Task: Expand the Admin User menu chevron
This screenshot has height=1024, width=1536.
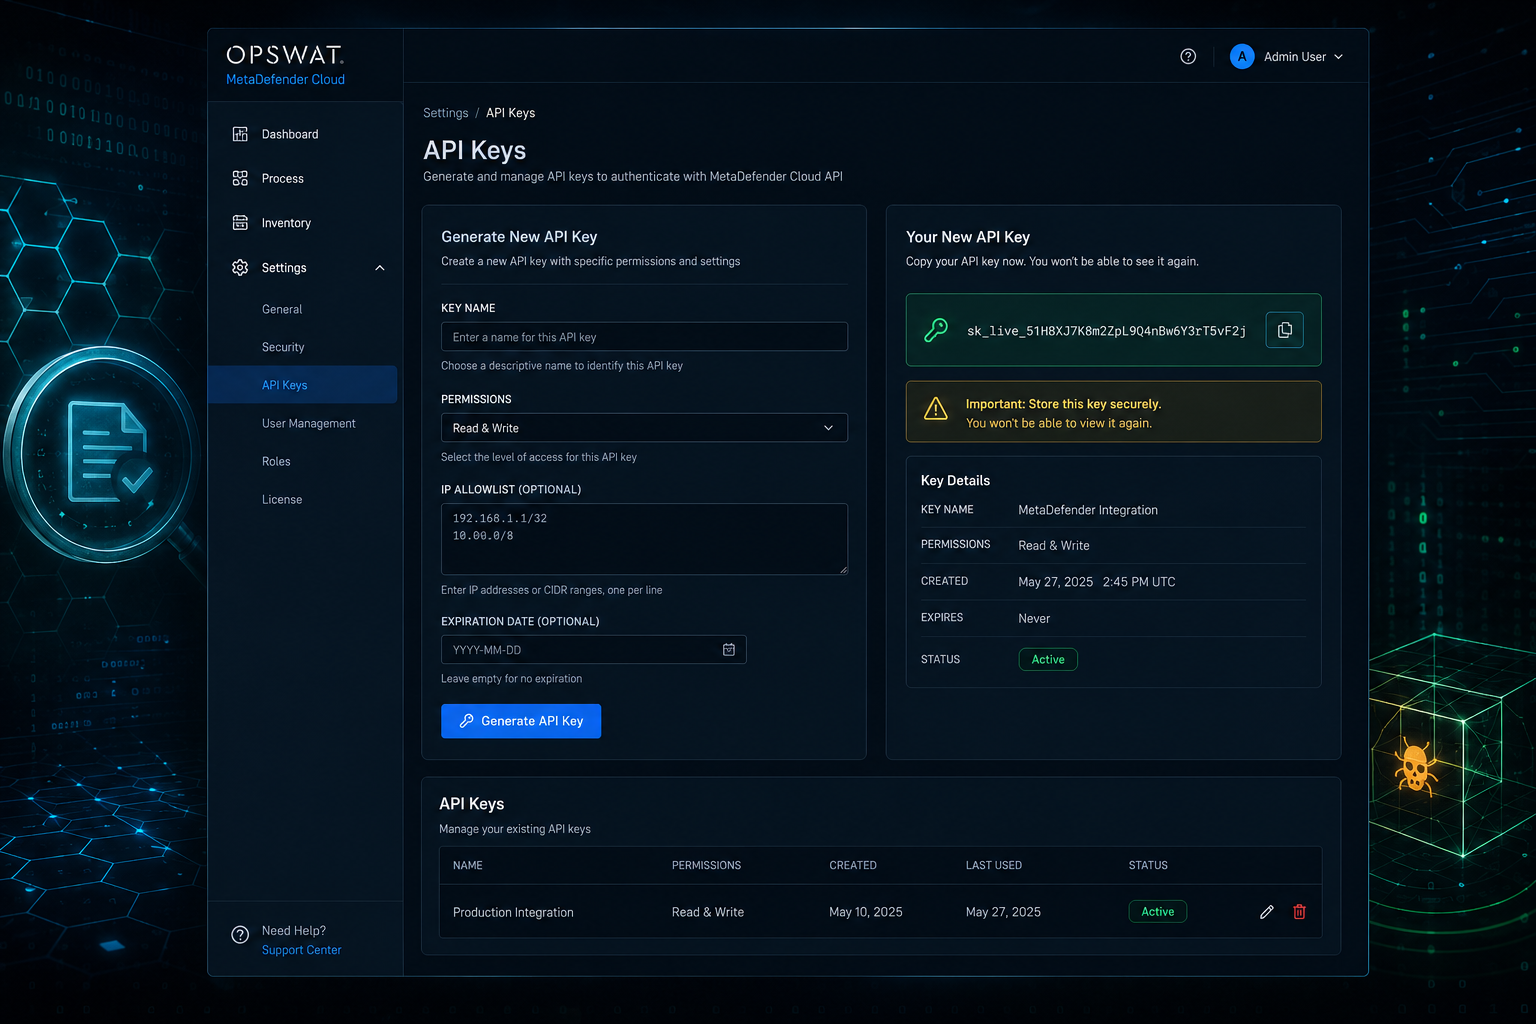Action: pyautogui.click(x=1339, y=57)
